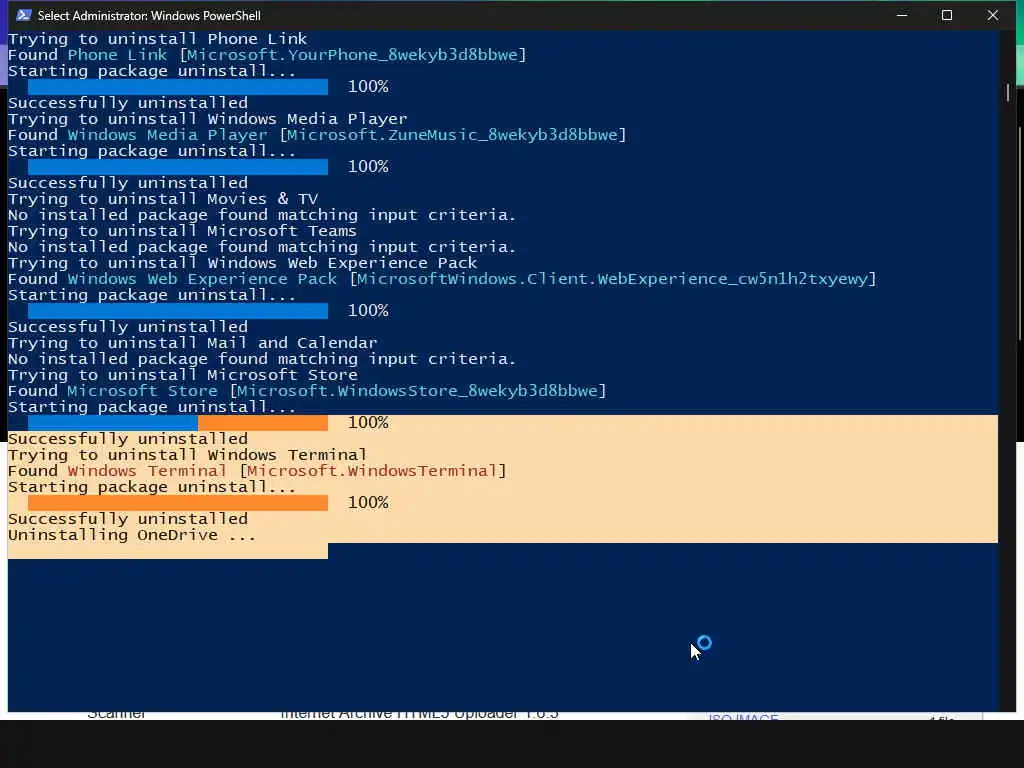This screenshot has height=768, width=1024.
Task: Select package name 'Microsoft.YourPhone_8wekyb3d8bbwe'
Action: click(353, 55)
